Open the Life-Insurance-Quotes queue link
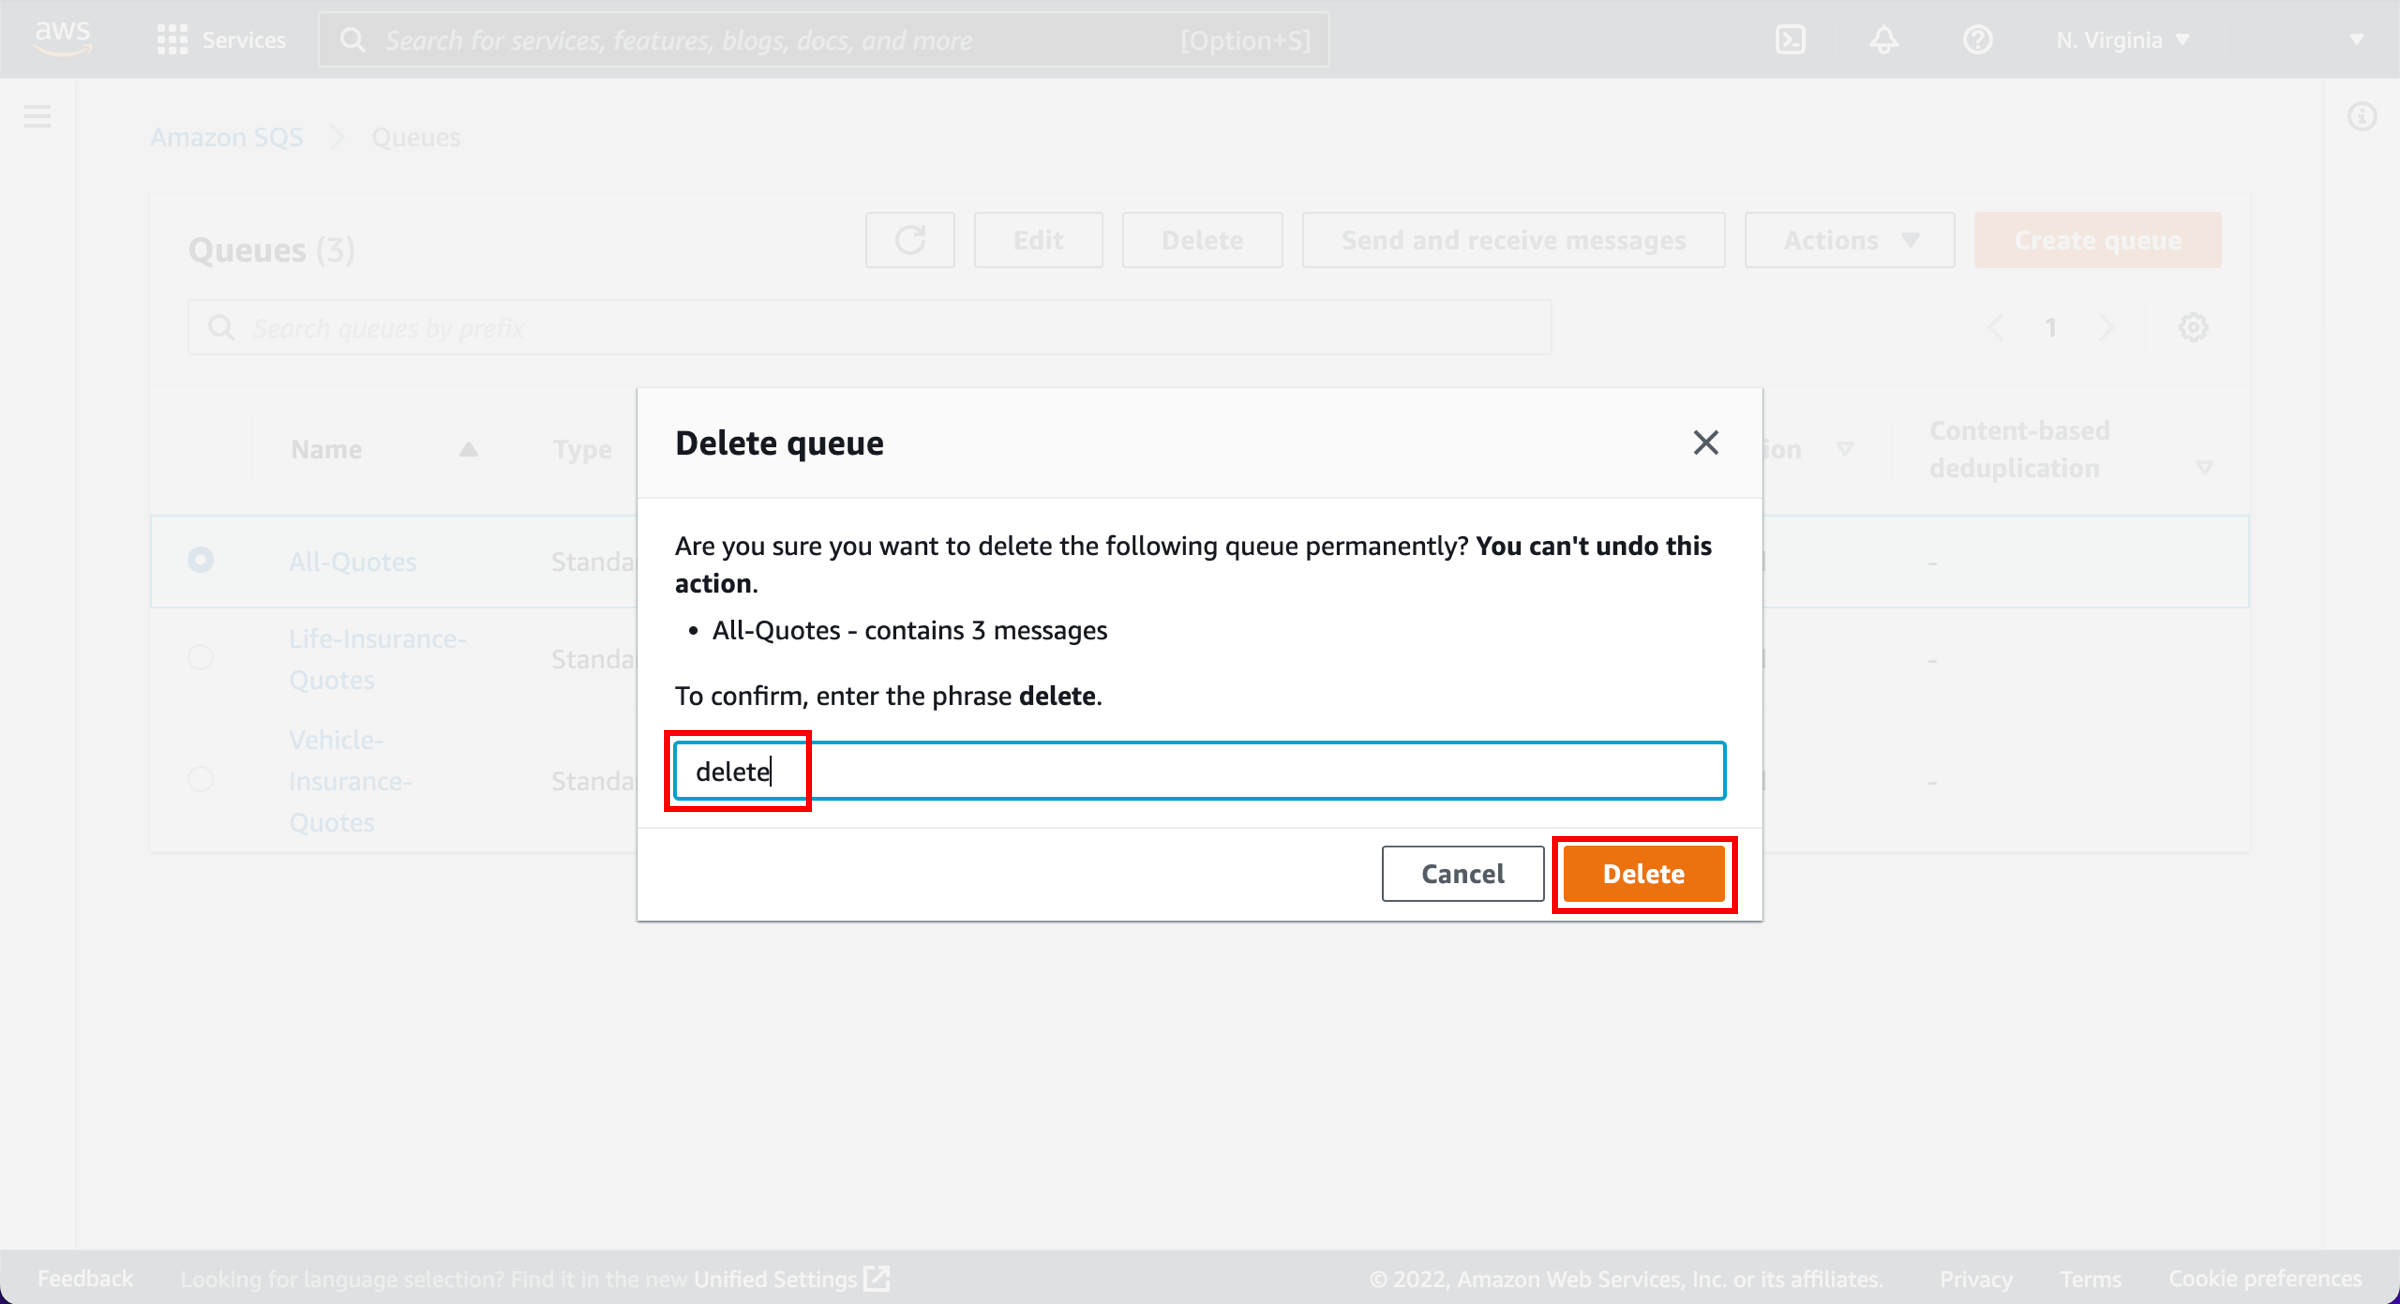This screenshot has height=1304, width=2400. pyautogui.click(x=377, y=659)
